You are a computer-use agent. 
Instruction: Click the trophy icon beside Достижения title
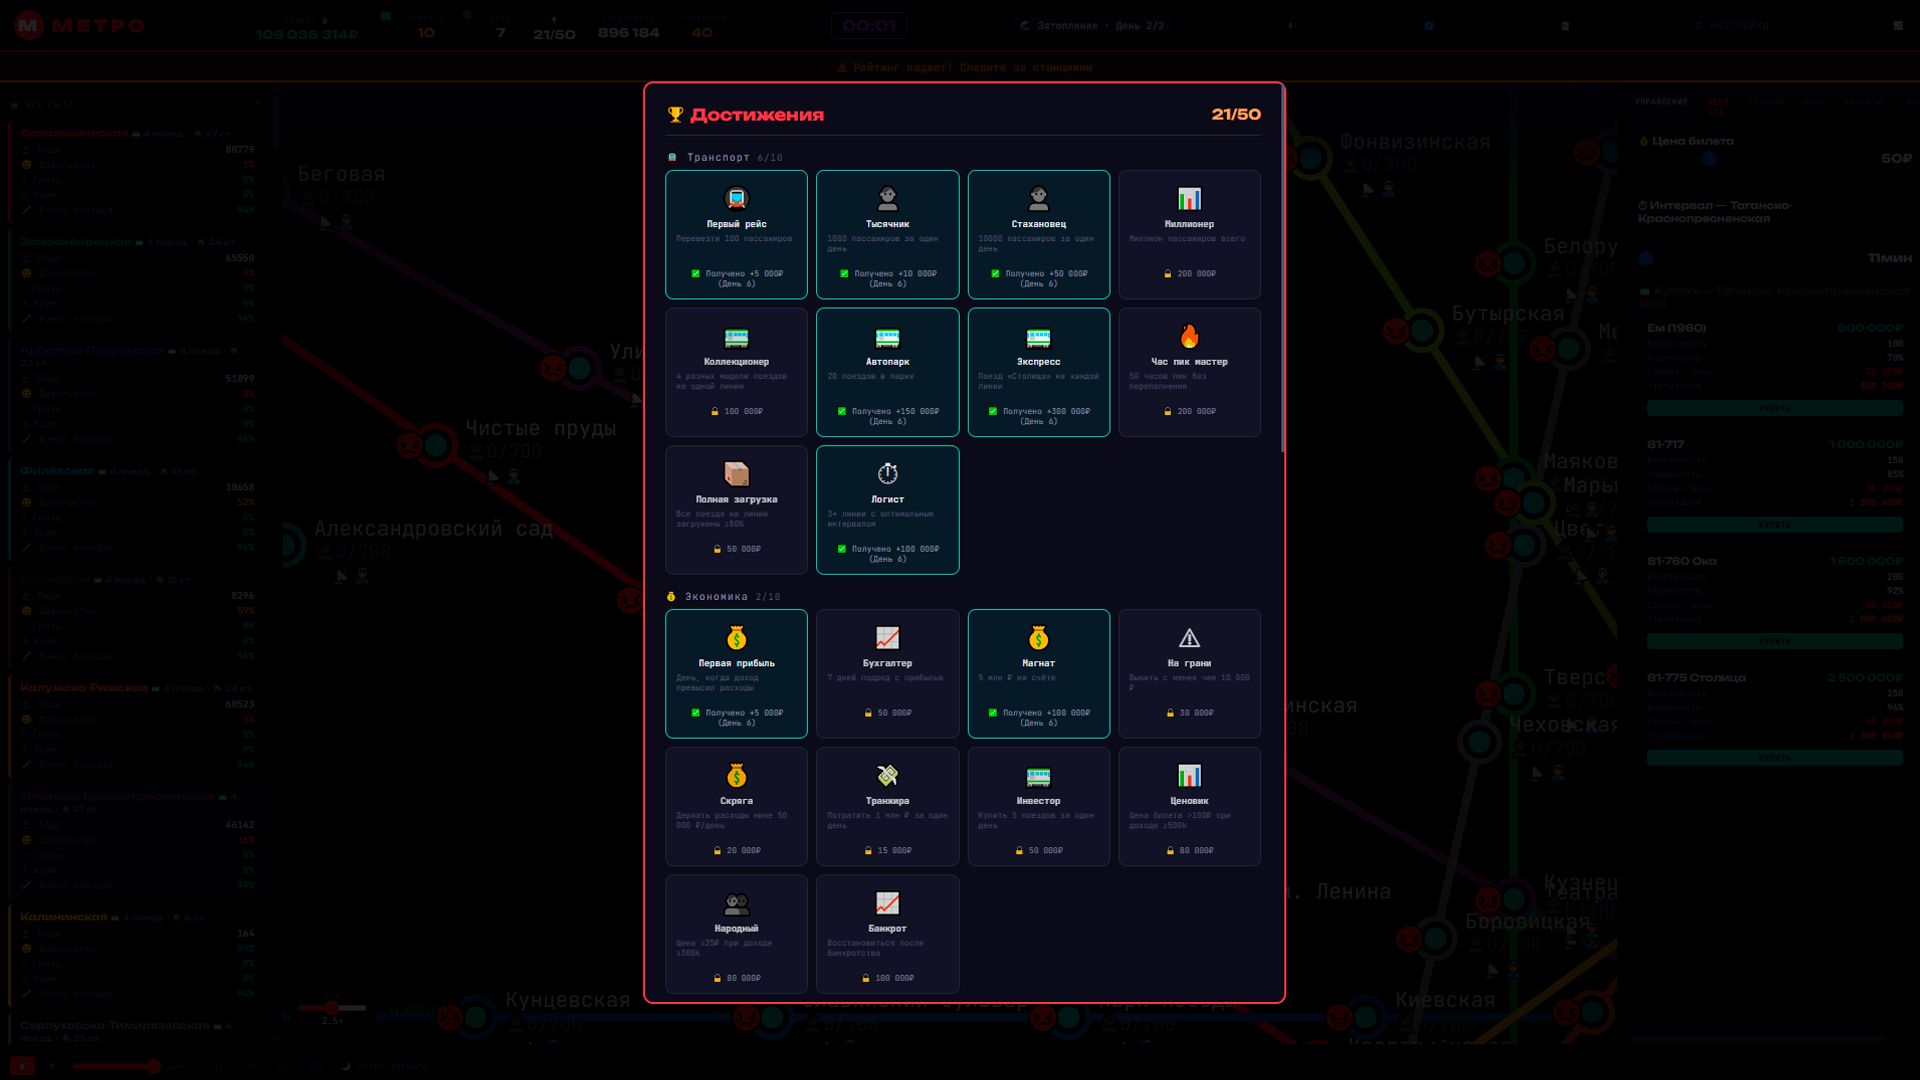pos(675,115)
